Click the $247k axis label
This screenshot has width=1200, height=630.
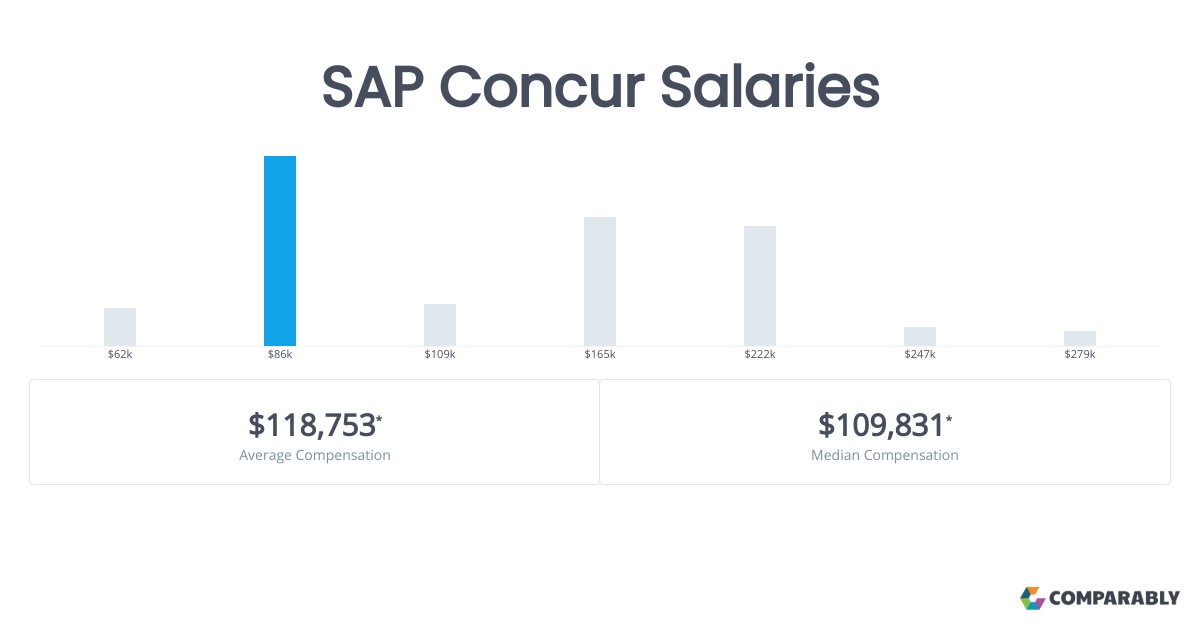click(x=920, y=355)
